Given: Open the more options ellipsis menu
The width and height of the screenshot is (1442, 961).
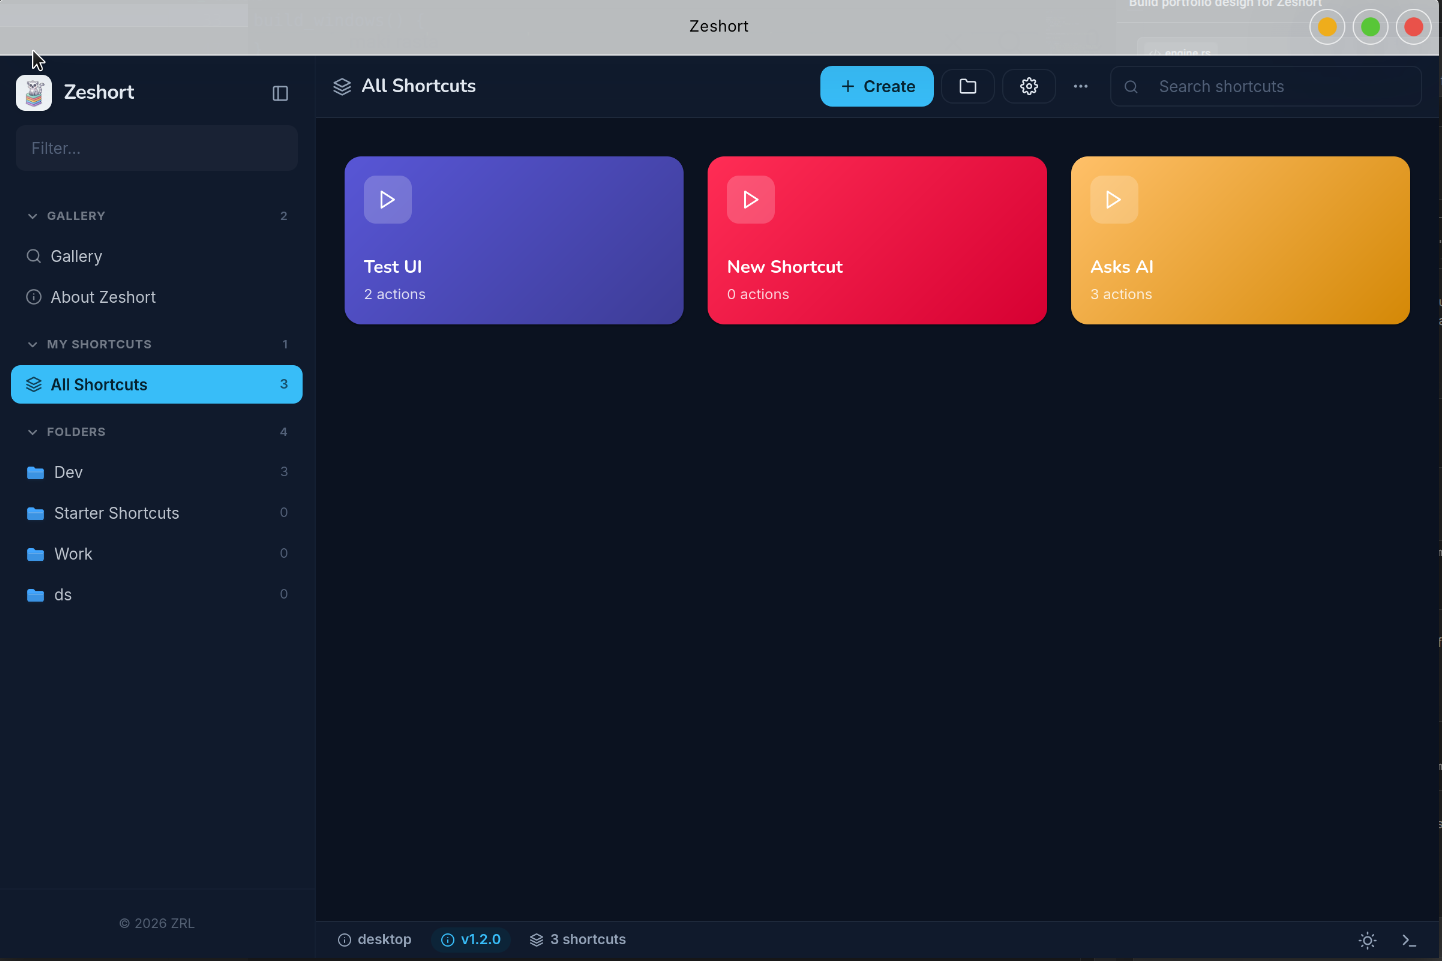Looking at the screenshot, I should [x=1081, y=86].
